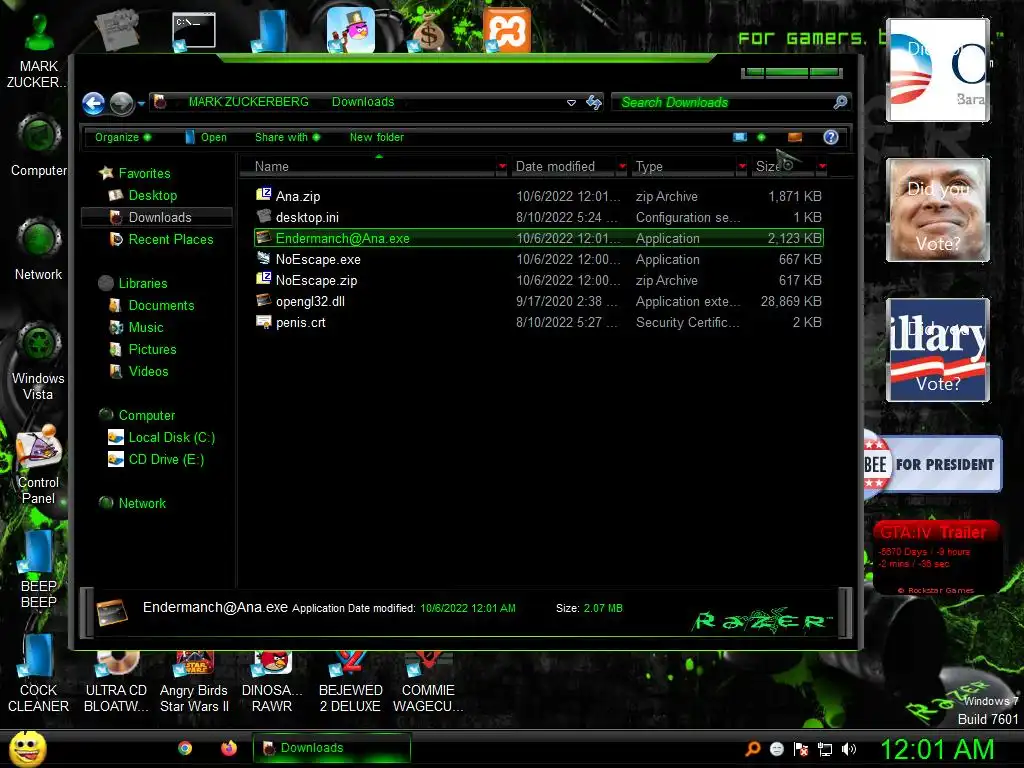Image resolution: width=1024 pixels, height=768 pixels.
Task: Click Network in the navigation pane
Action: click(x=133, y=503)
